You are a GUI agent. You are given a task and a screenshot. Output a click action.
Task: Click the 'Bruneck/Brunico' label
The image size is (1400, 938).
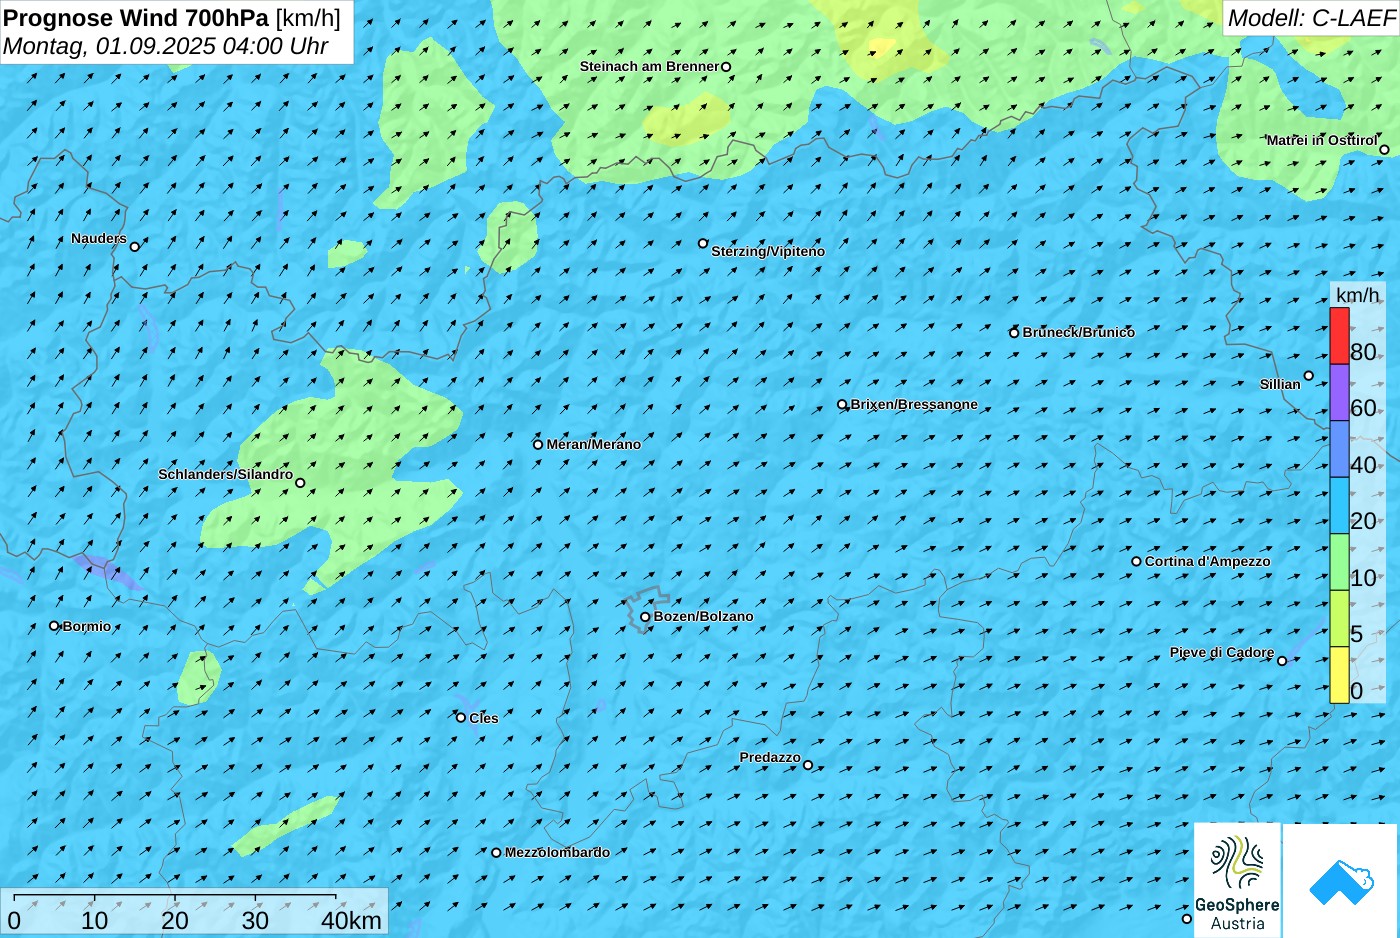pos(1079,333)
